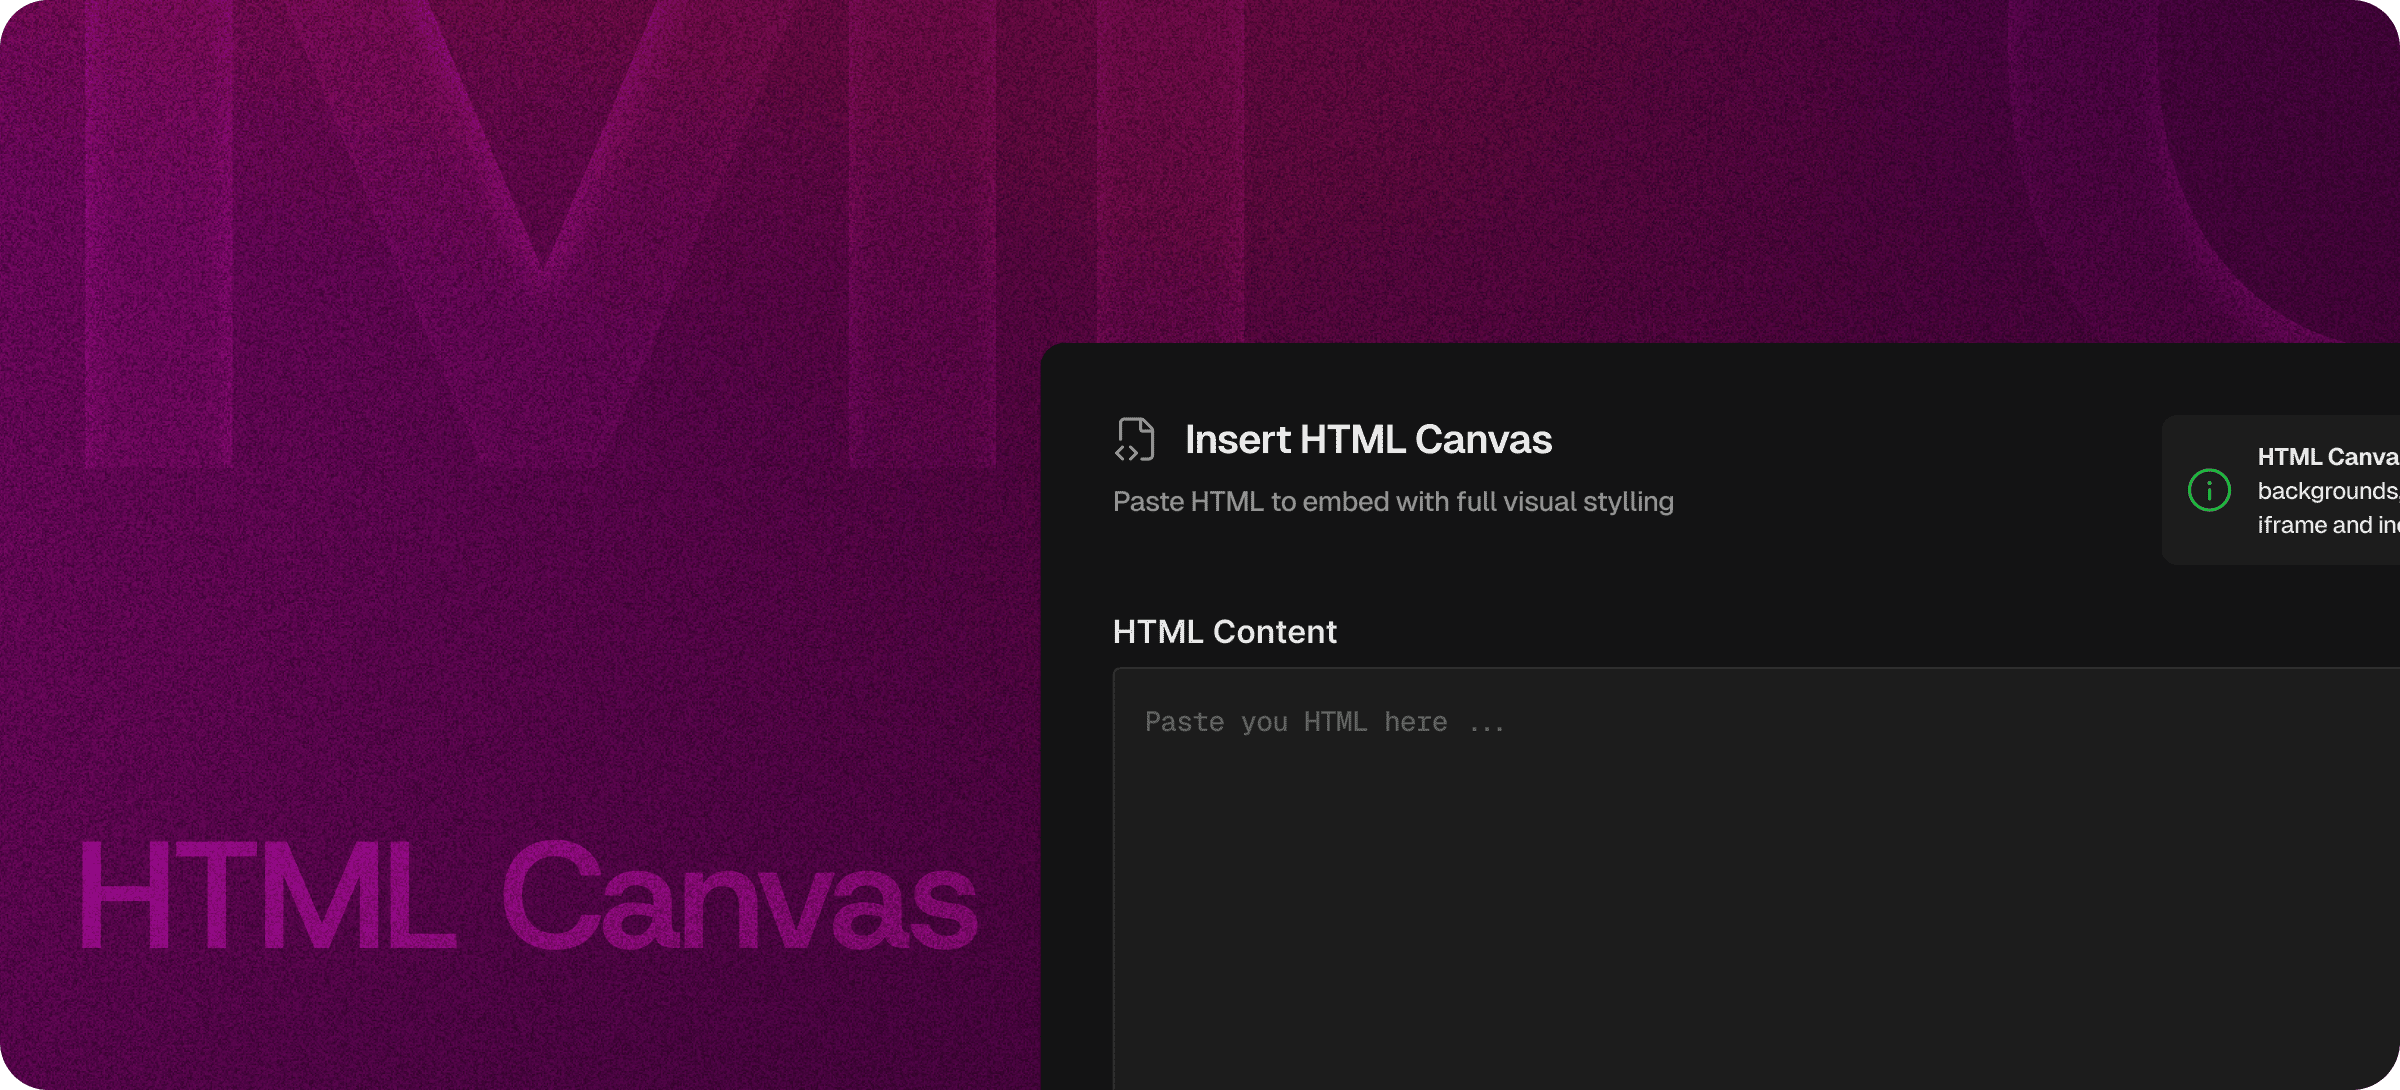The height and width of the screenshot is (1090, 2400).
Task: Click the "Paste HTML to embed" subtitle text
Action: (1392, 502)
